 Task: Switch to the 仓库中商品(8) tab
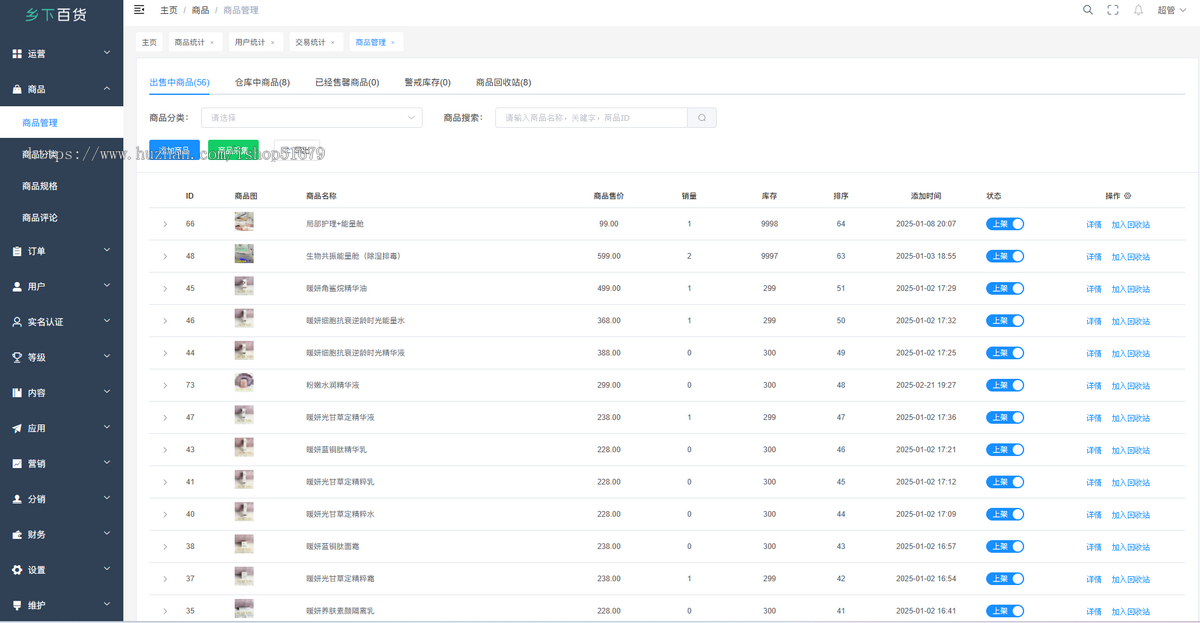pos(262,82)
